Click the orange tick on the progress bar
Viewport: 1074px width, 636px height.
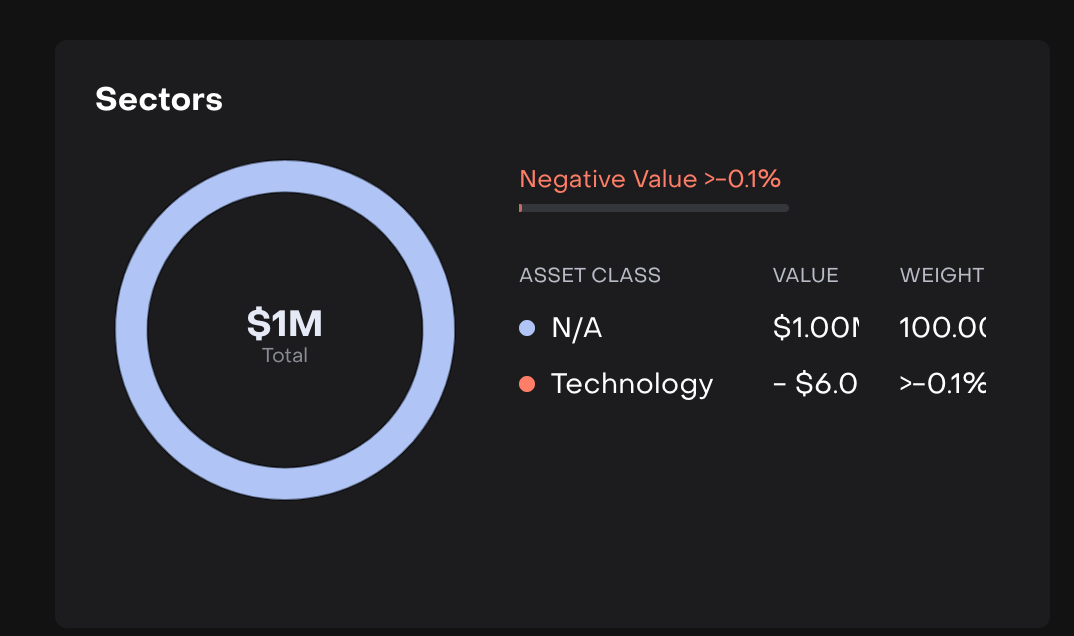(521, 208)
